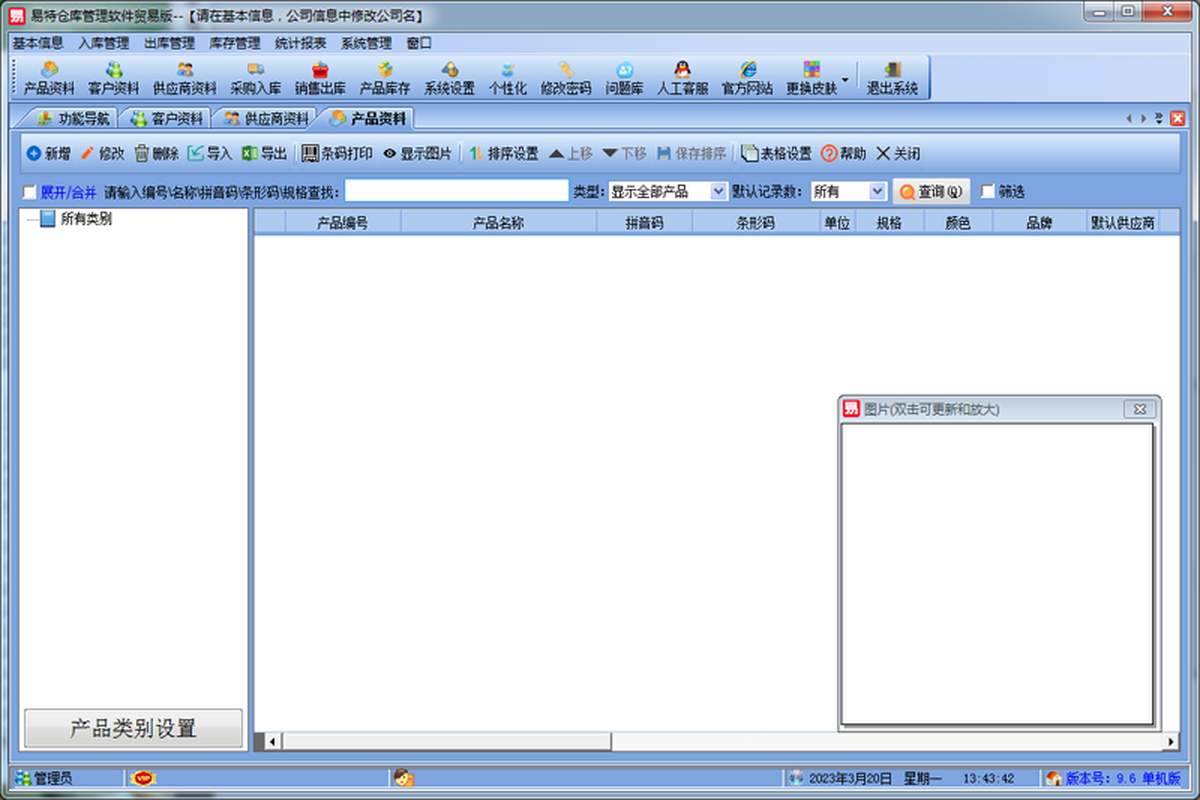The width and height of the screenshot is (1200, 800).
Task: Click the 条码打印 barcode icon
Action: tap(311, 154)
